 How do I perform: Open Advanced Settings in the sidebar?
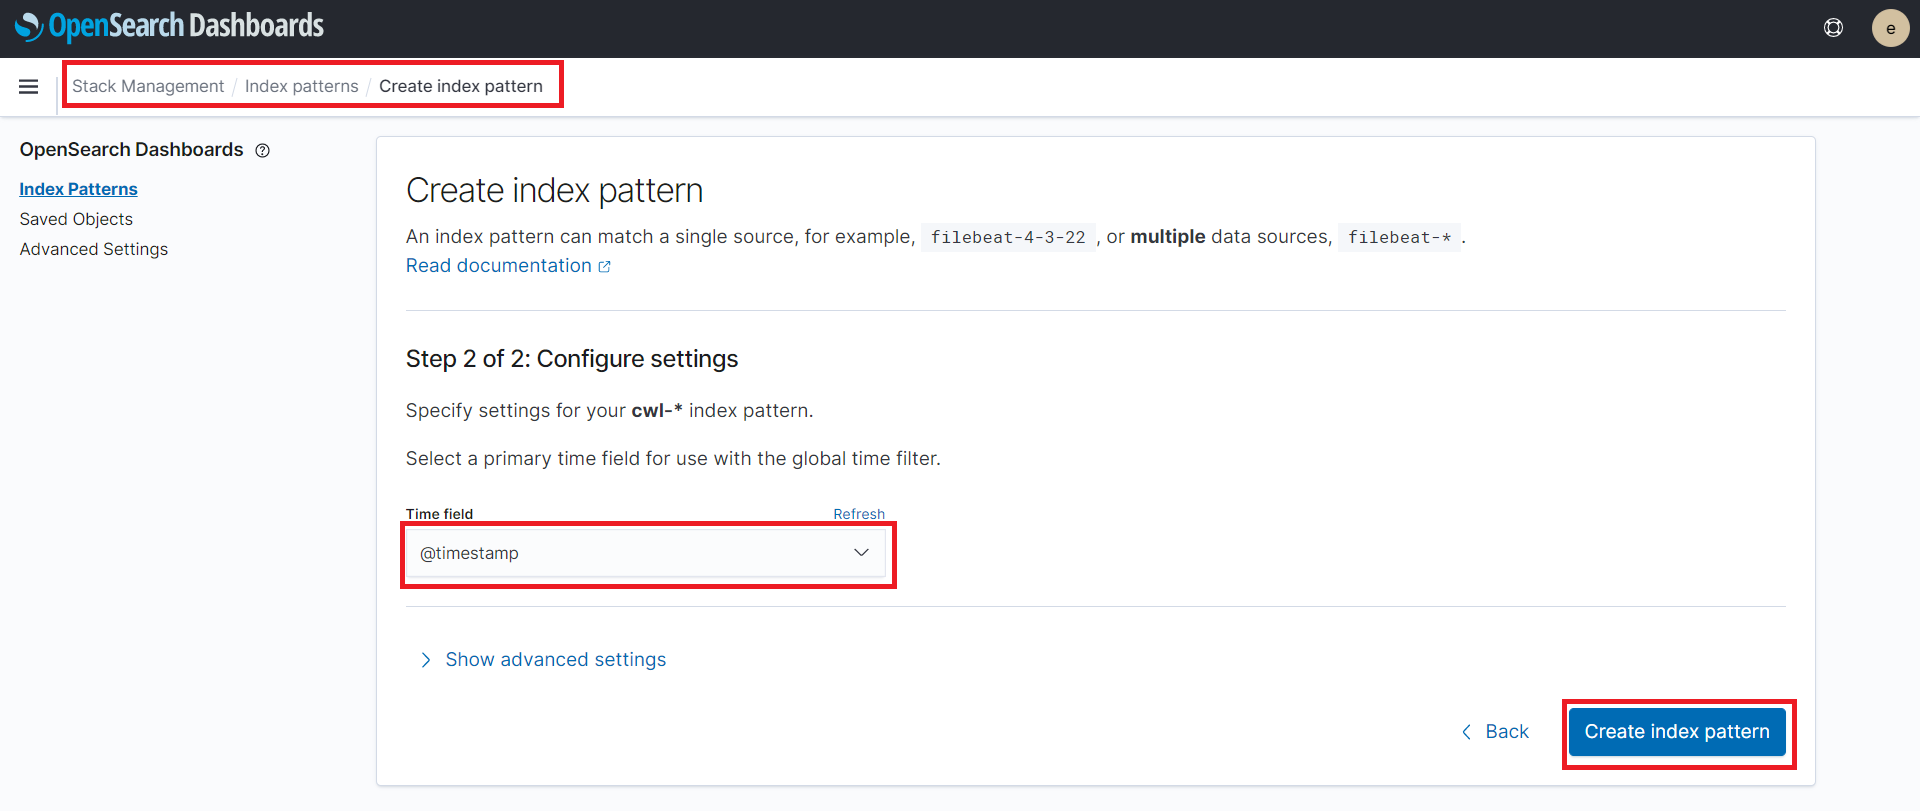[x=94, y=249]
